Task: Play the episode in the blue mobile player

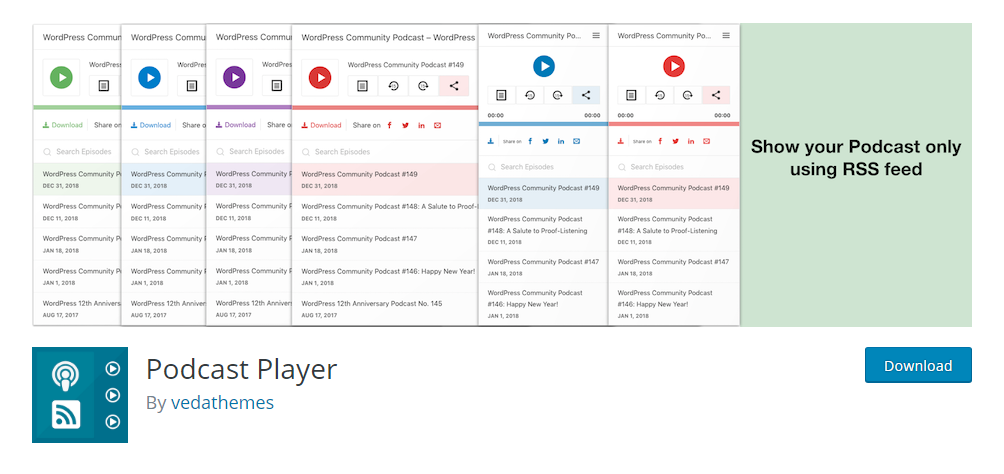Action: pyautogui.click(x=544, y=66)
